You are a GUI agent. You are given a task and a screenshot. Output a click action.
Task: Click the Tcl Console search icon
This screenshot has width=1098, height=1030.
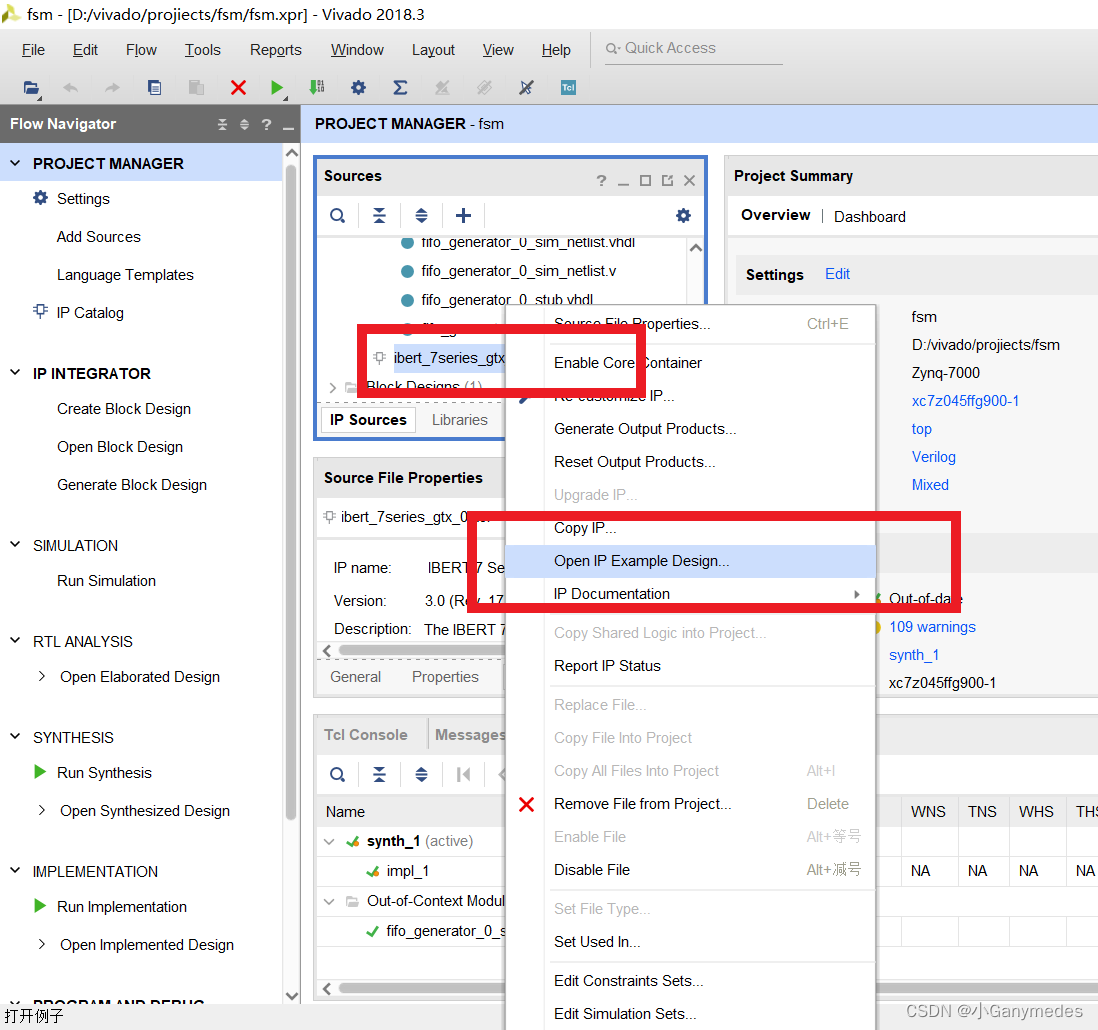point(338,774)
